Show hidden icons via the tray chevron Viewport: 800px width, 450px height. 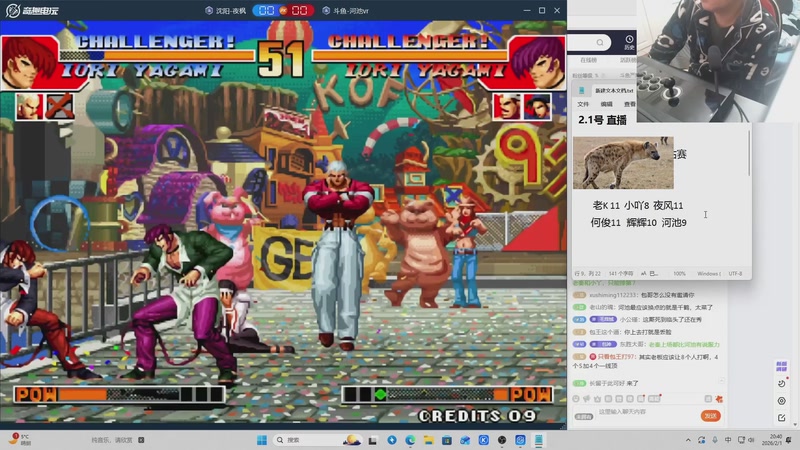688,440
